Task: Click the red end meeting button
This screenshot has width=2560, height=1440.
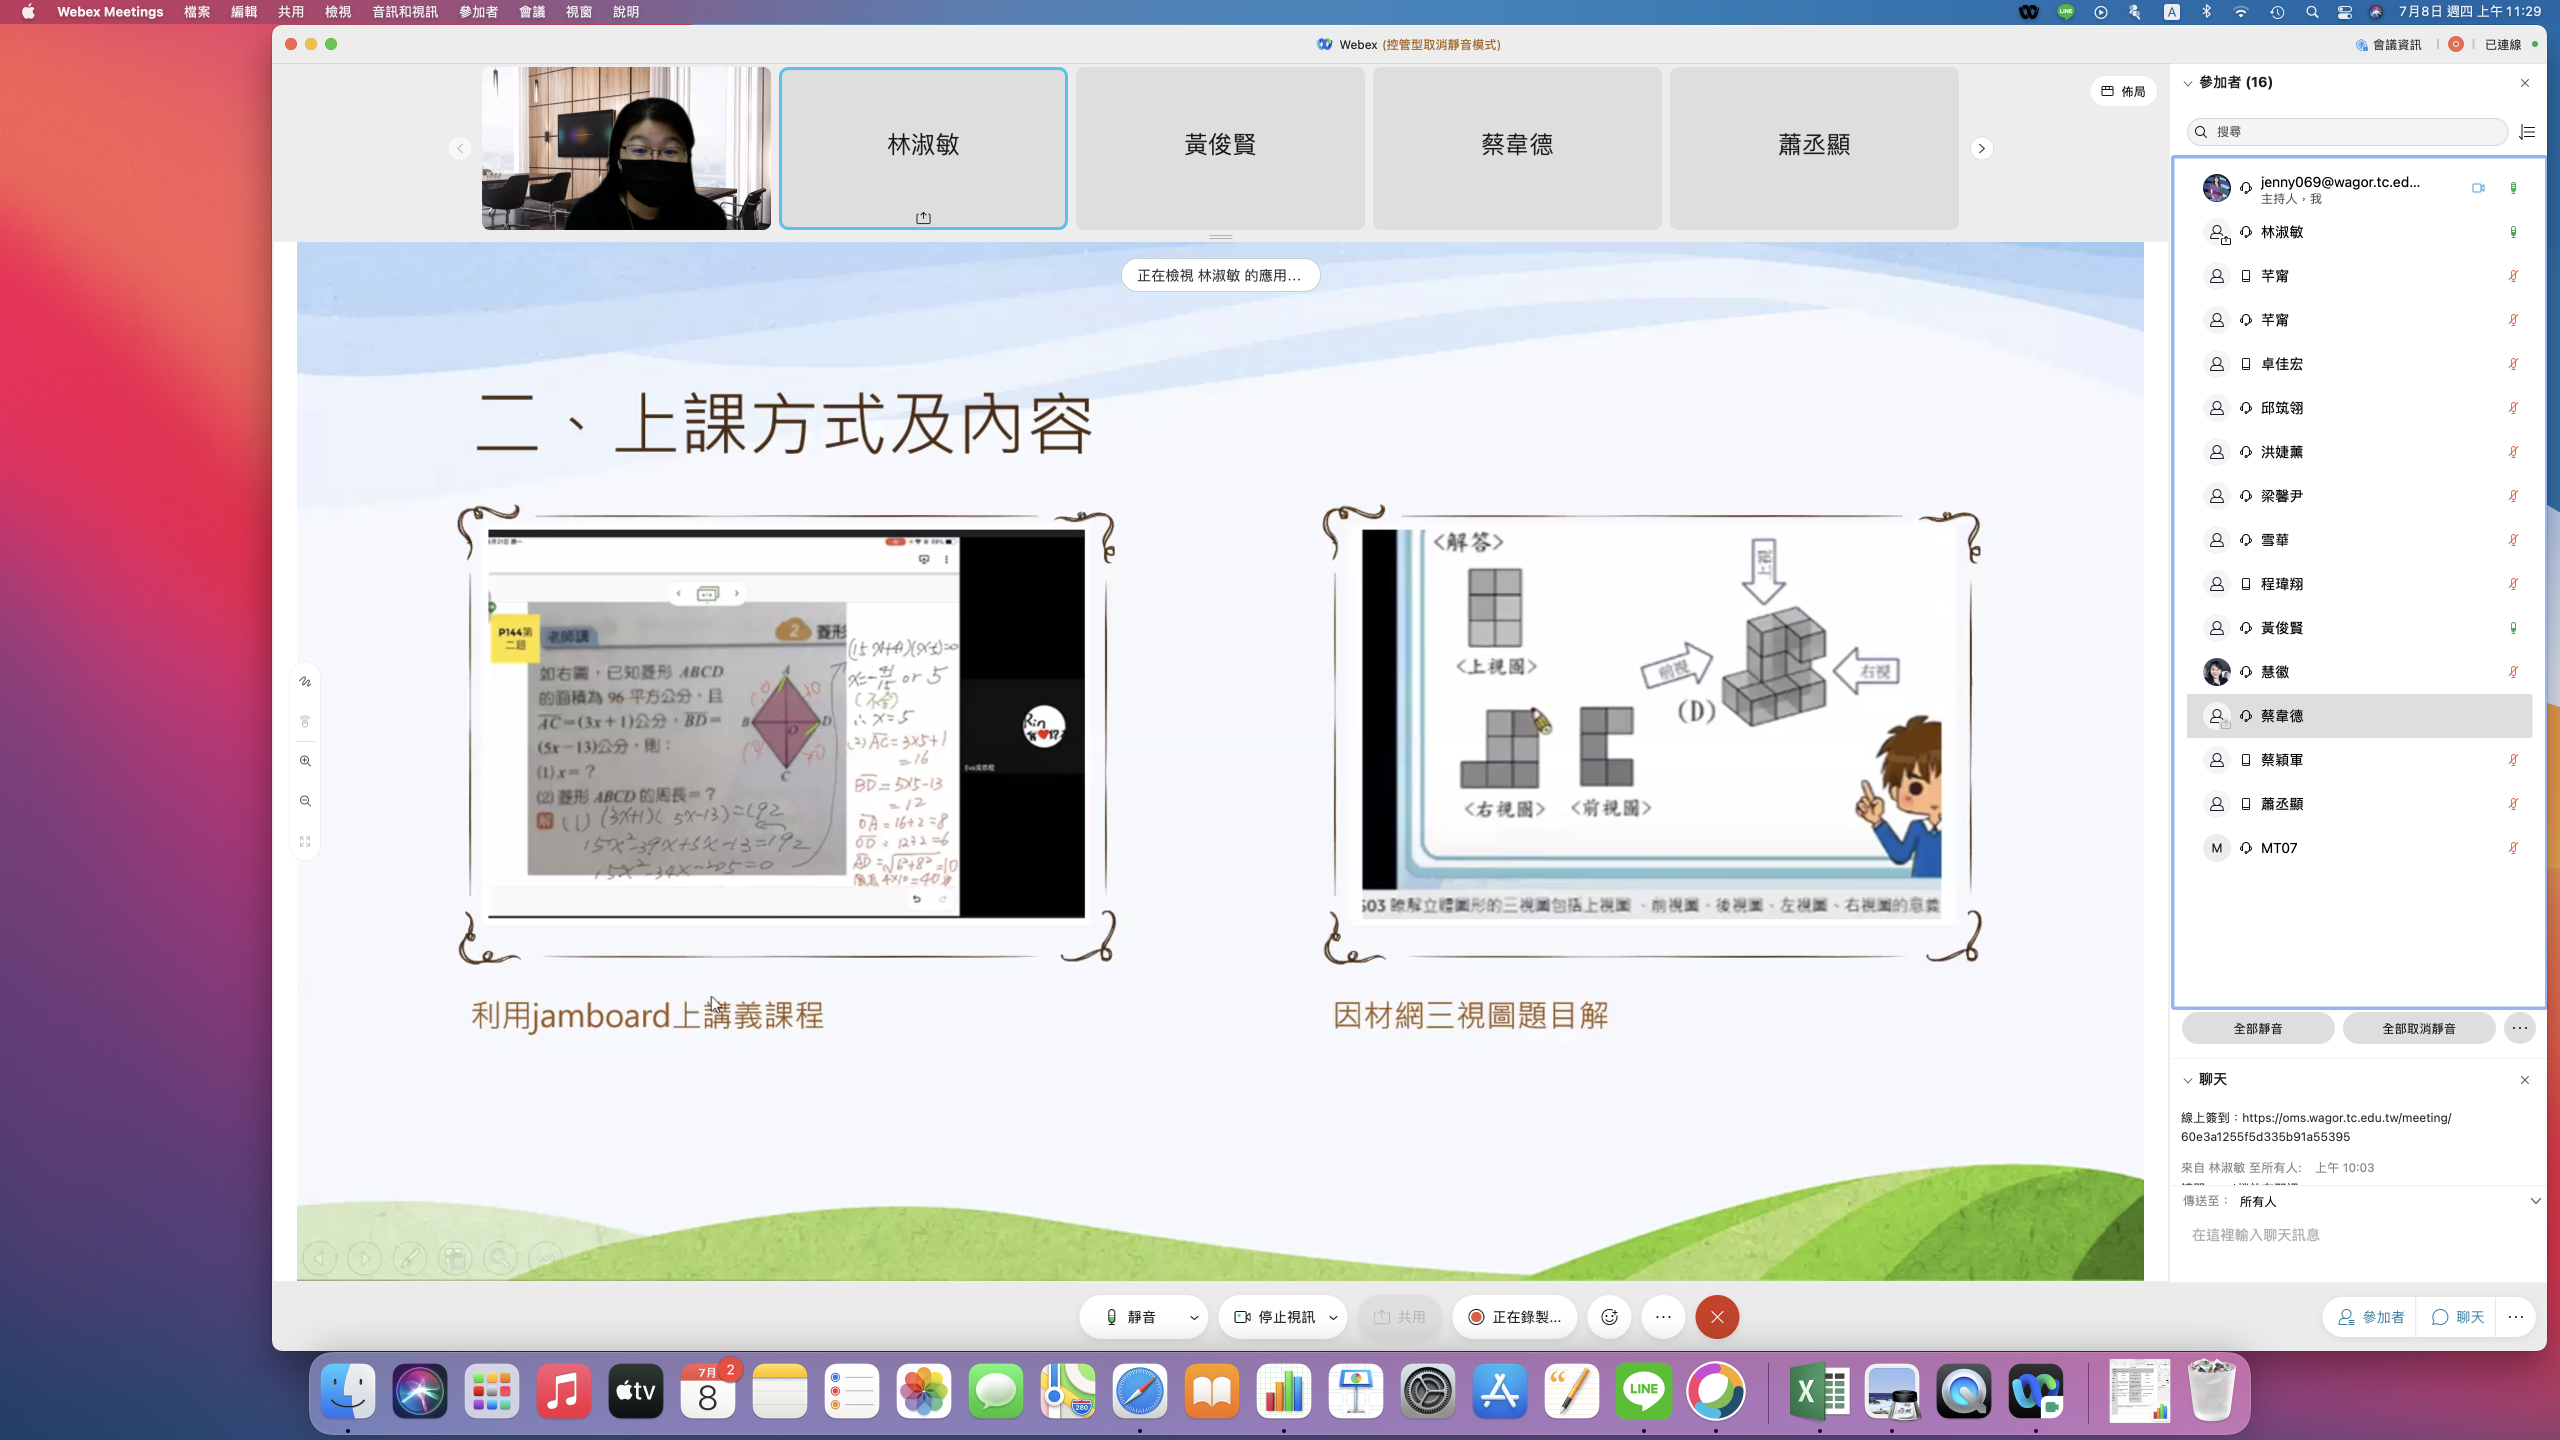Action: 1717,1317
